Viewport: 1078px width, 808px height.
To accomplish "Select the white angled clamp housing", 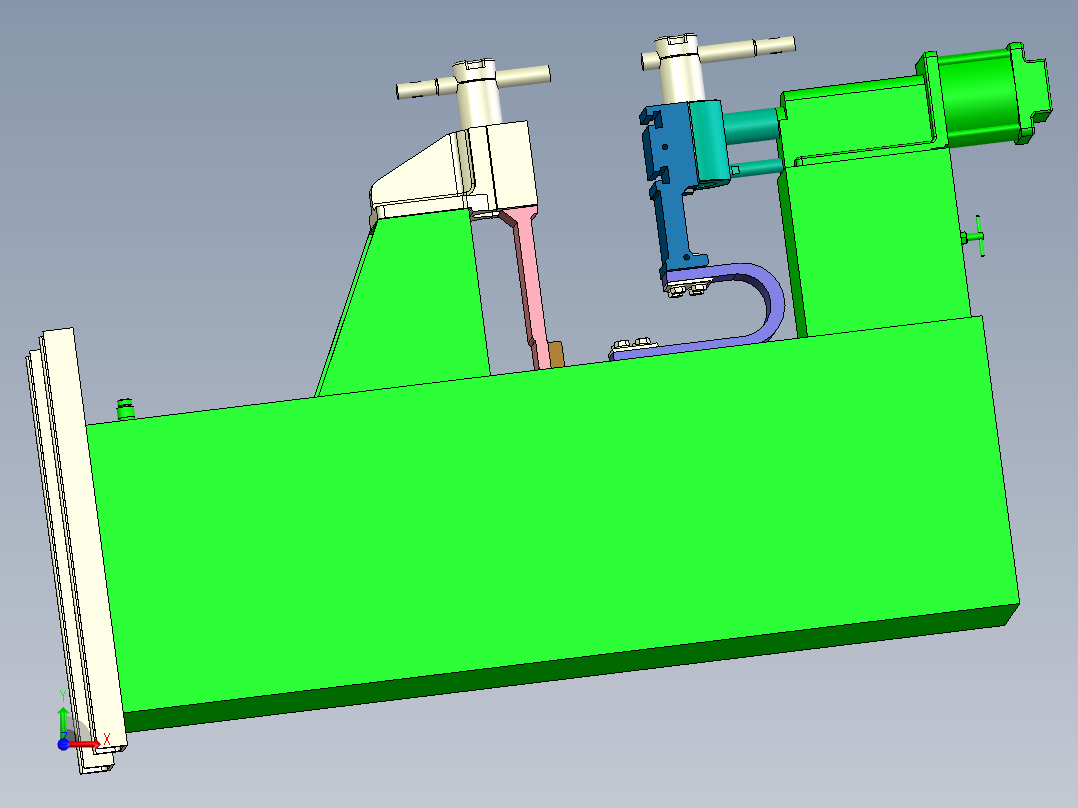I will click(454, 171).
